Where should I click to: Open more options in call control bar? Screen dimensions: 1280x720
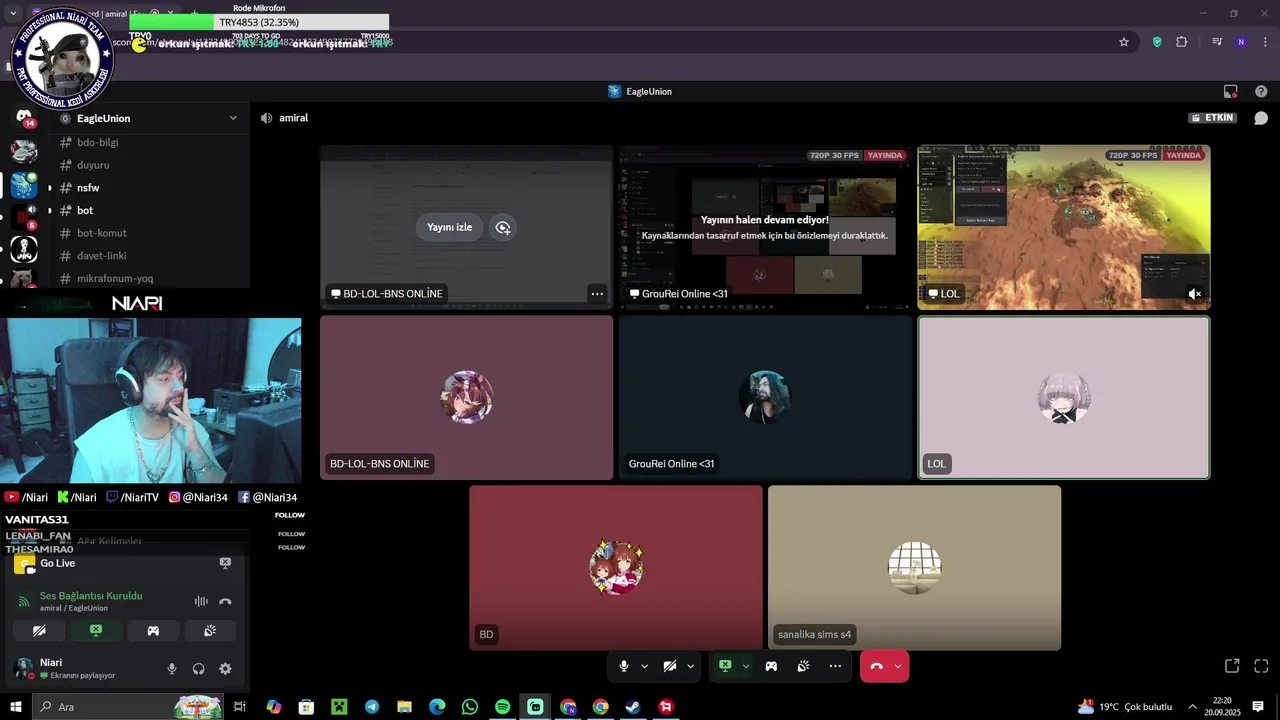click(835, 666)
